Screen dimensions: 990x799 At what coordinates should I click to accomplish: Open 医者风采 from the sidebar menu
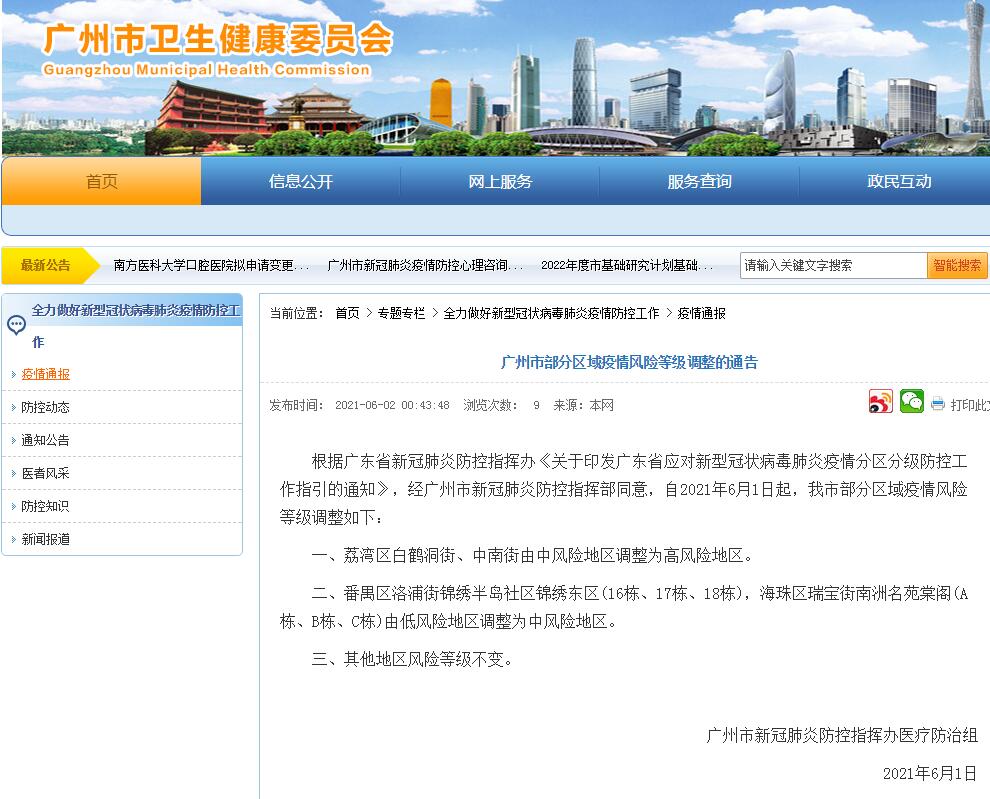[46, 473]
